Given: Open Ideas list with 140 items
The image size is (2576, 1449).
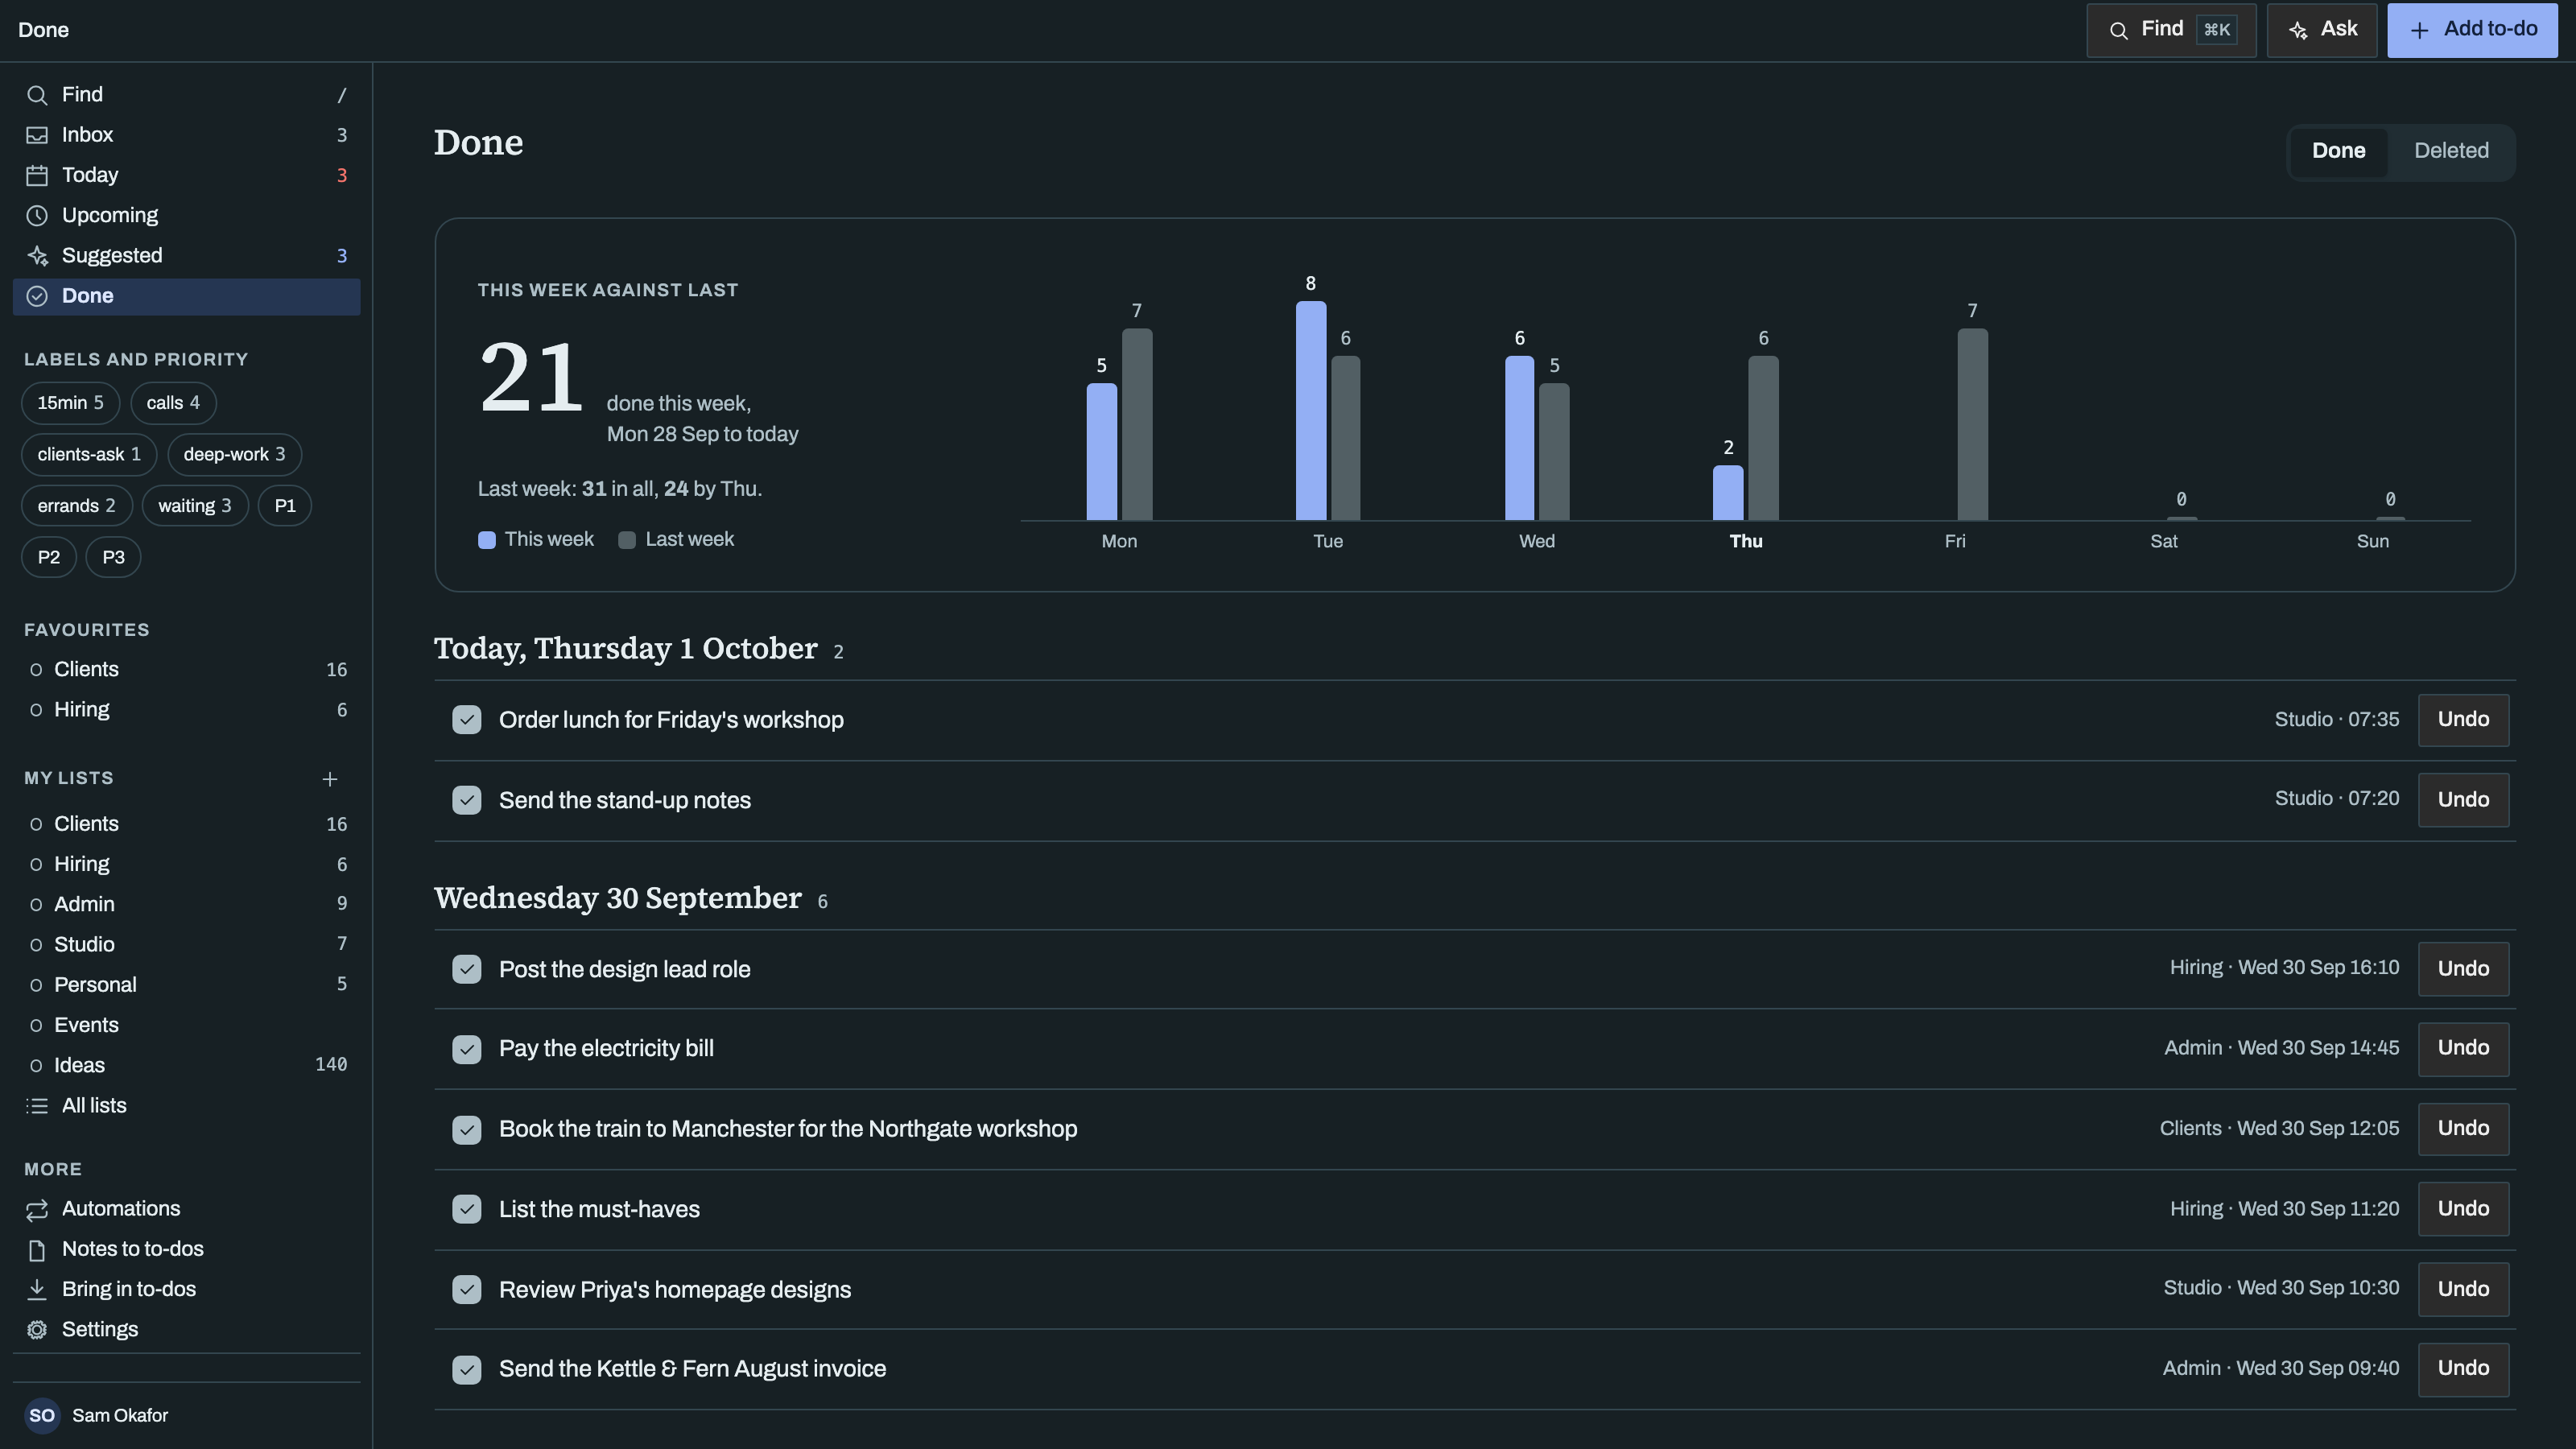Looking at the screenshot, I should point(186,1065).
